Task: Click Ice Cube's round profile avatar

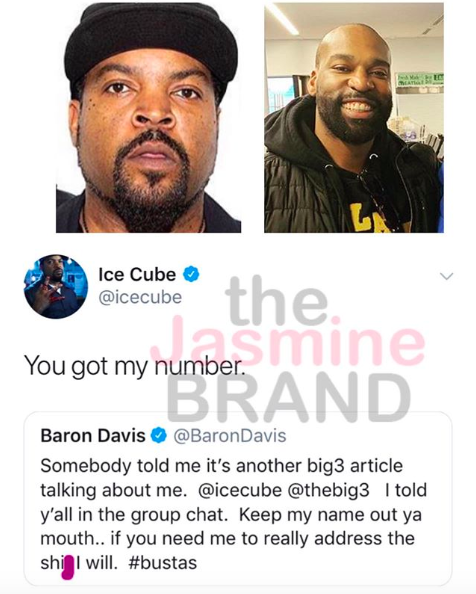Action: pos(56,286)
